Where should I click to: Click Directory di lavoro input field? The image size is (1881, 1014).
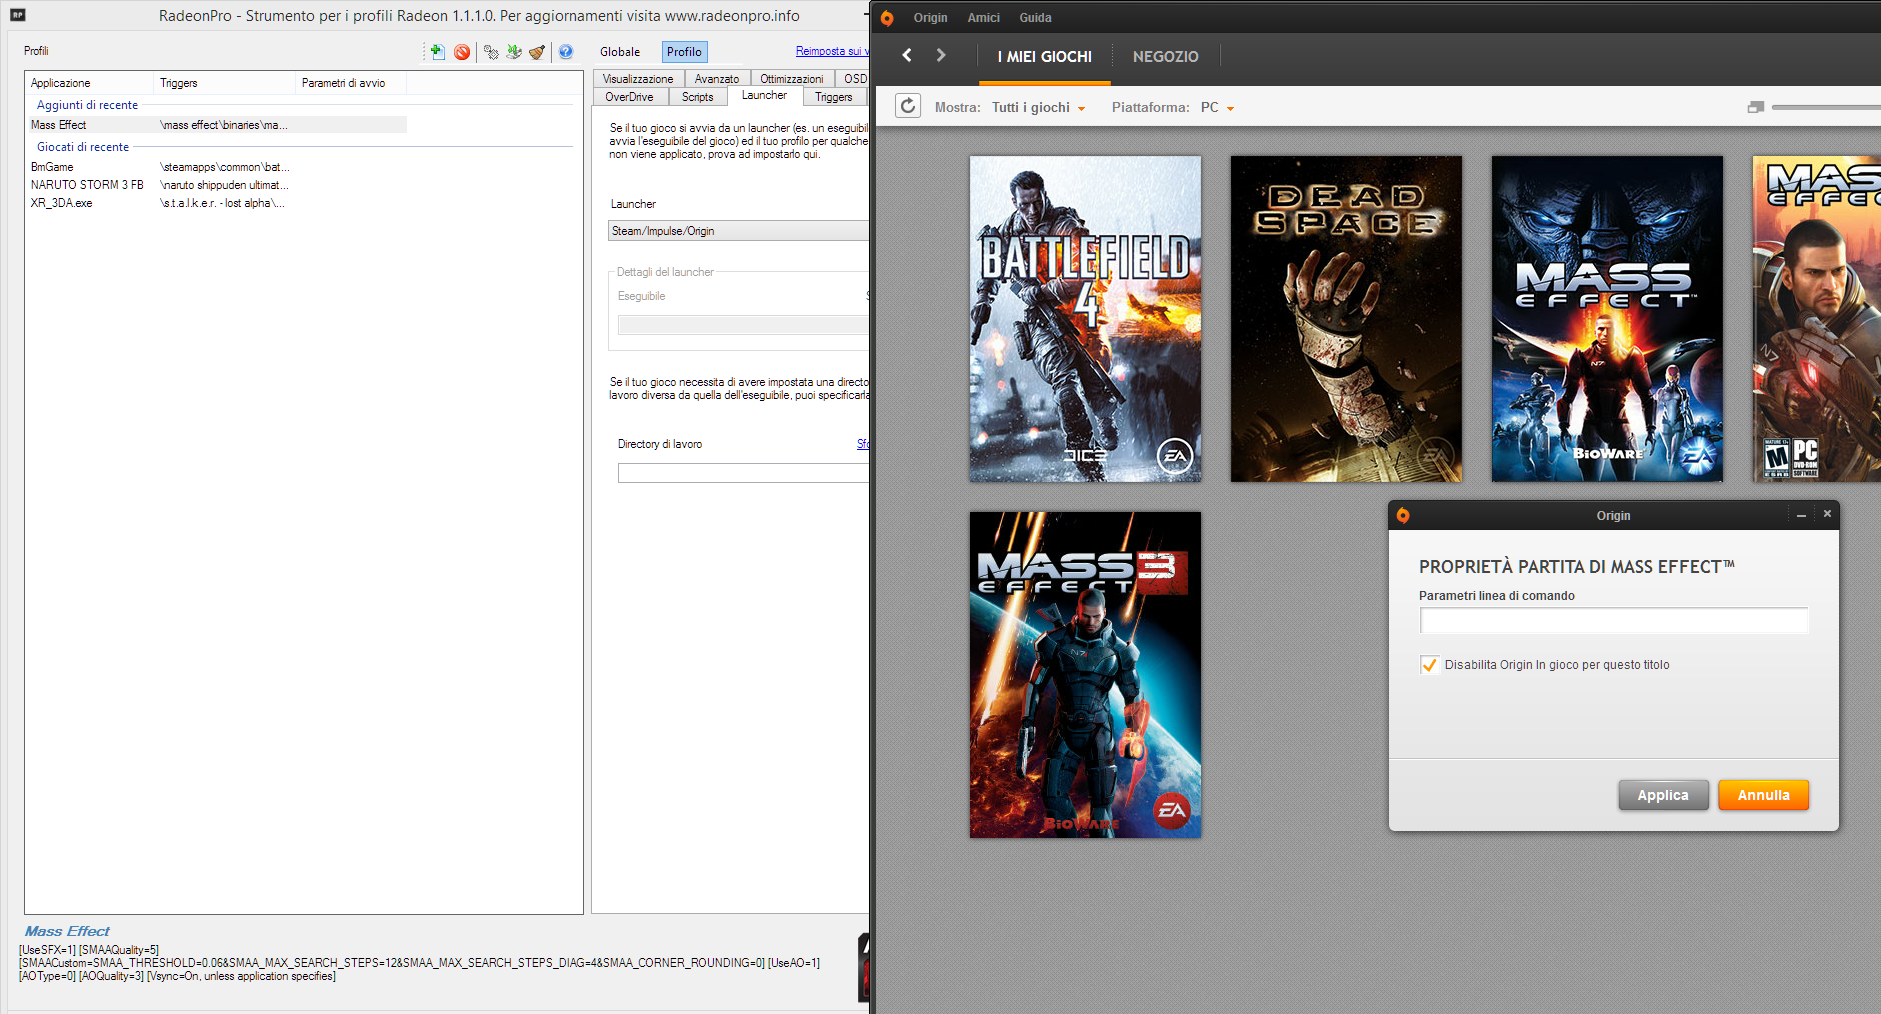coord(743,473)
